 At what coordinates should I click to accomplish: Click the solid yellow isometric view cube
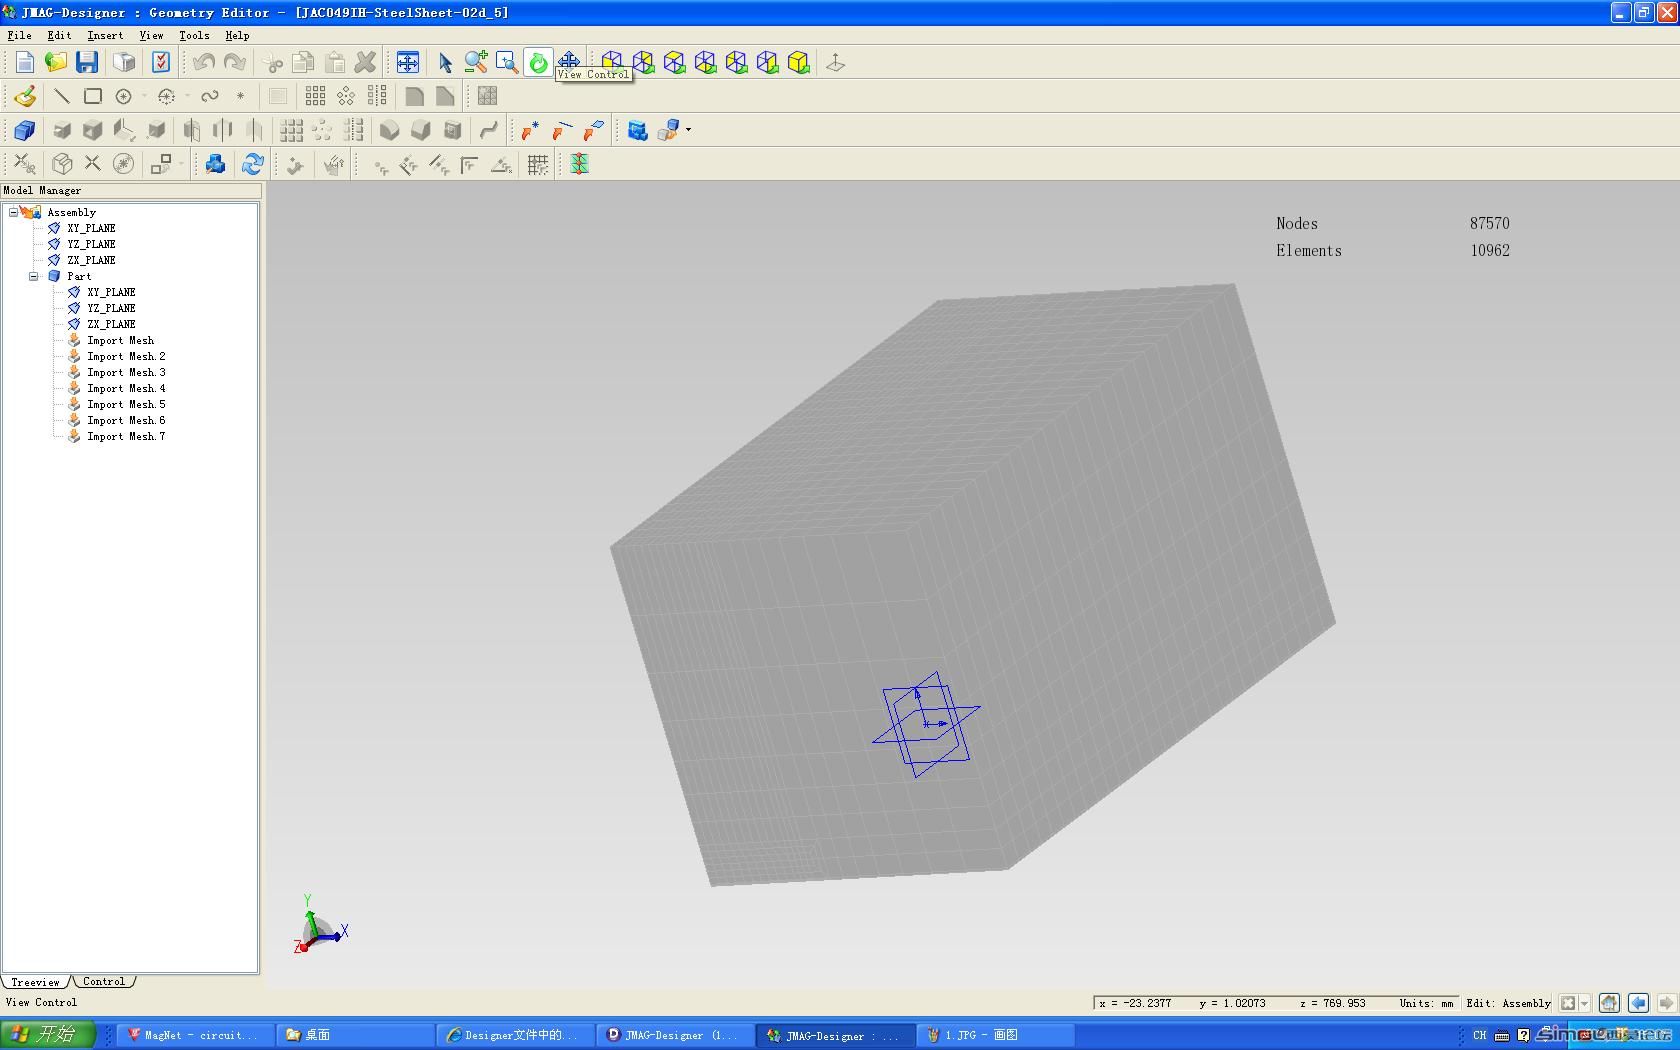(798, 63)
